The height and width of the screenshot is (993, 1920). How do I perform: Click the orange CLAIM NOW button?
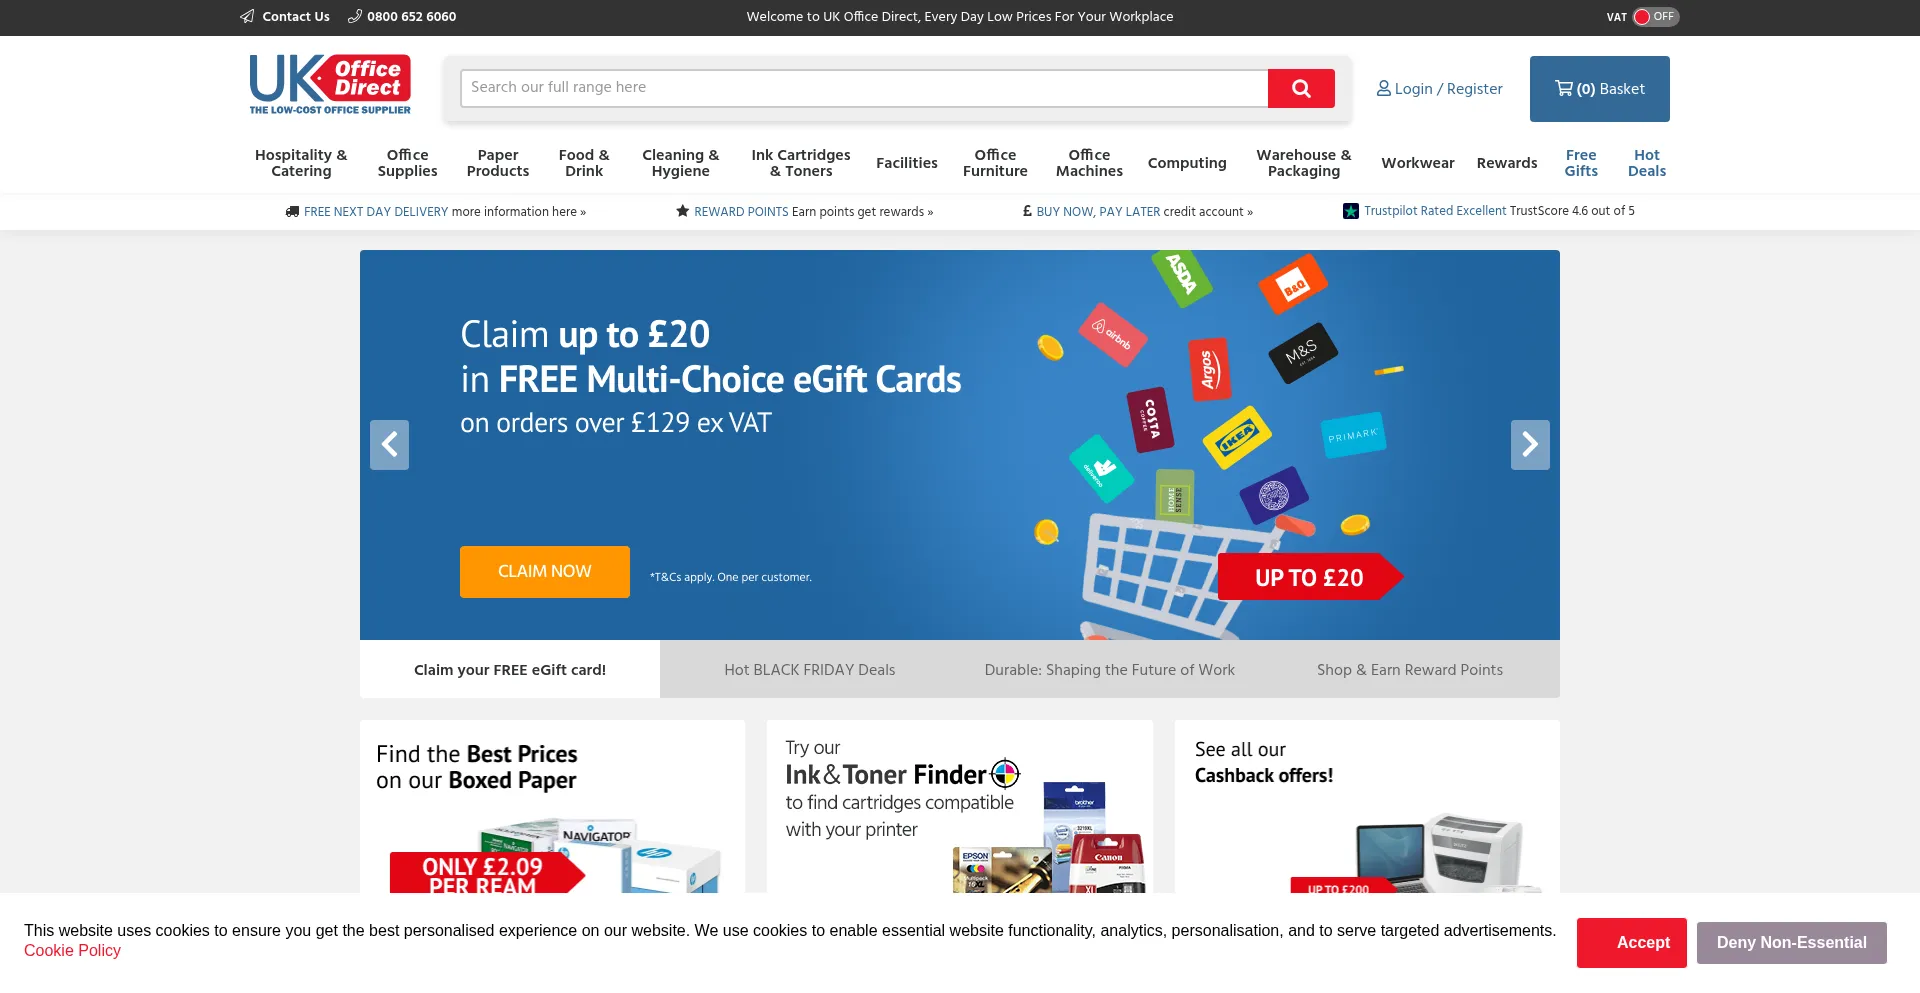point(545,572)
